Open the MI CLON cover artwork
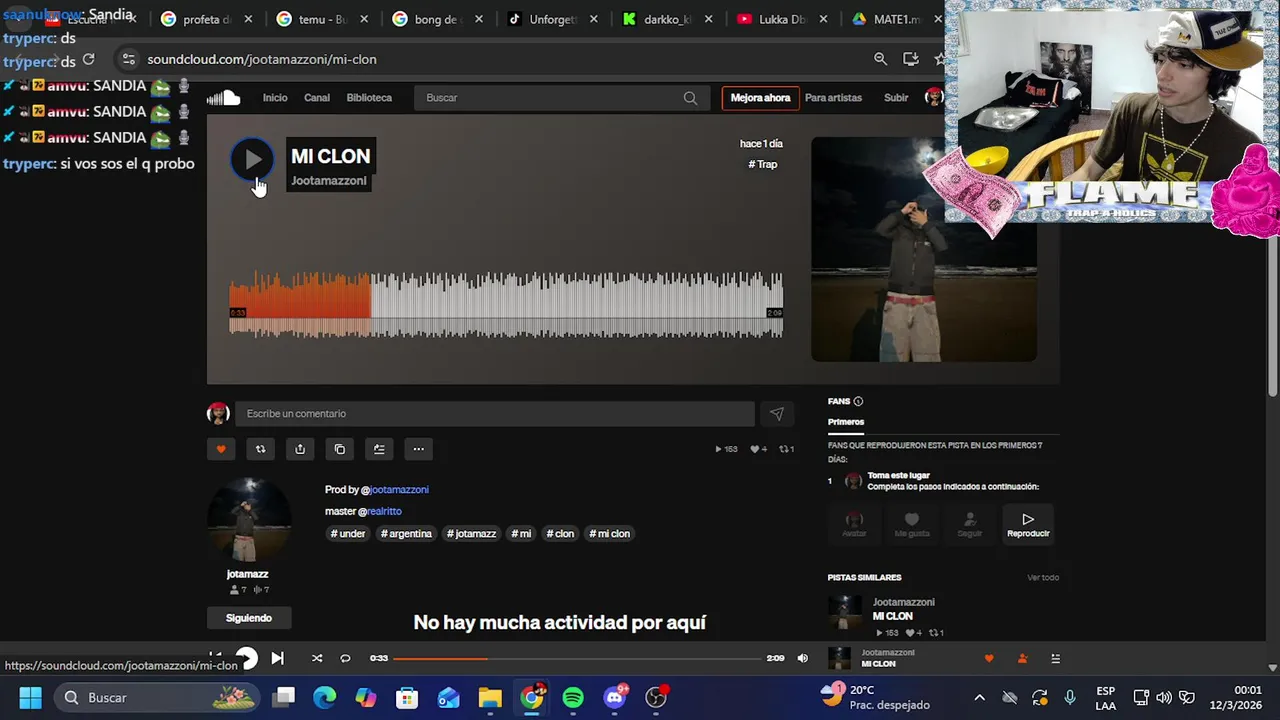 coord(924,249)
